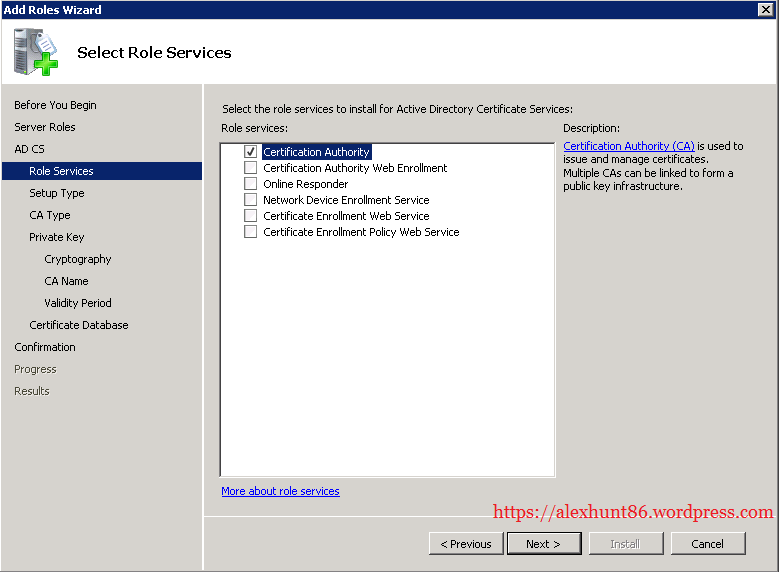
Task: Go back with the Previous button
Action: (x=466, y=544)
